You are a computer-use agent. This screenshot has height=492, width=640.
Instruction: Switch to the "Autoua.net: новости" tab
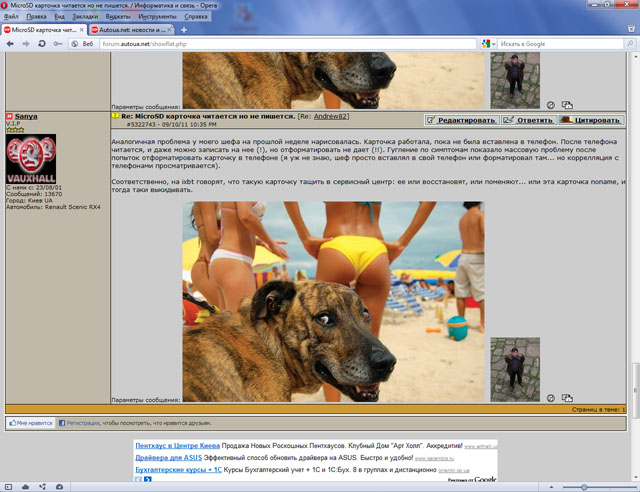tap(135, 30)
